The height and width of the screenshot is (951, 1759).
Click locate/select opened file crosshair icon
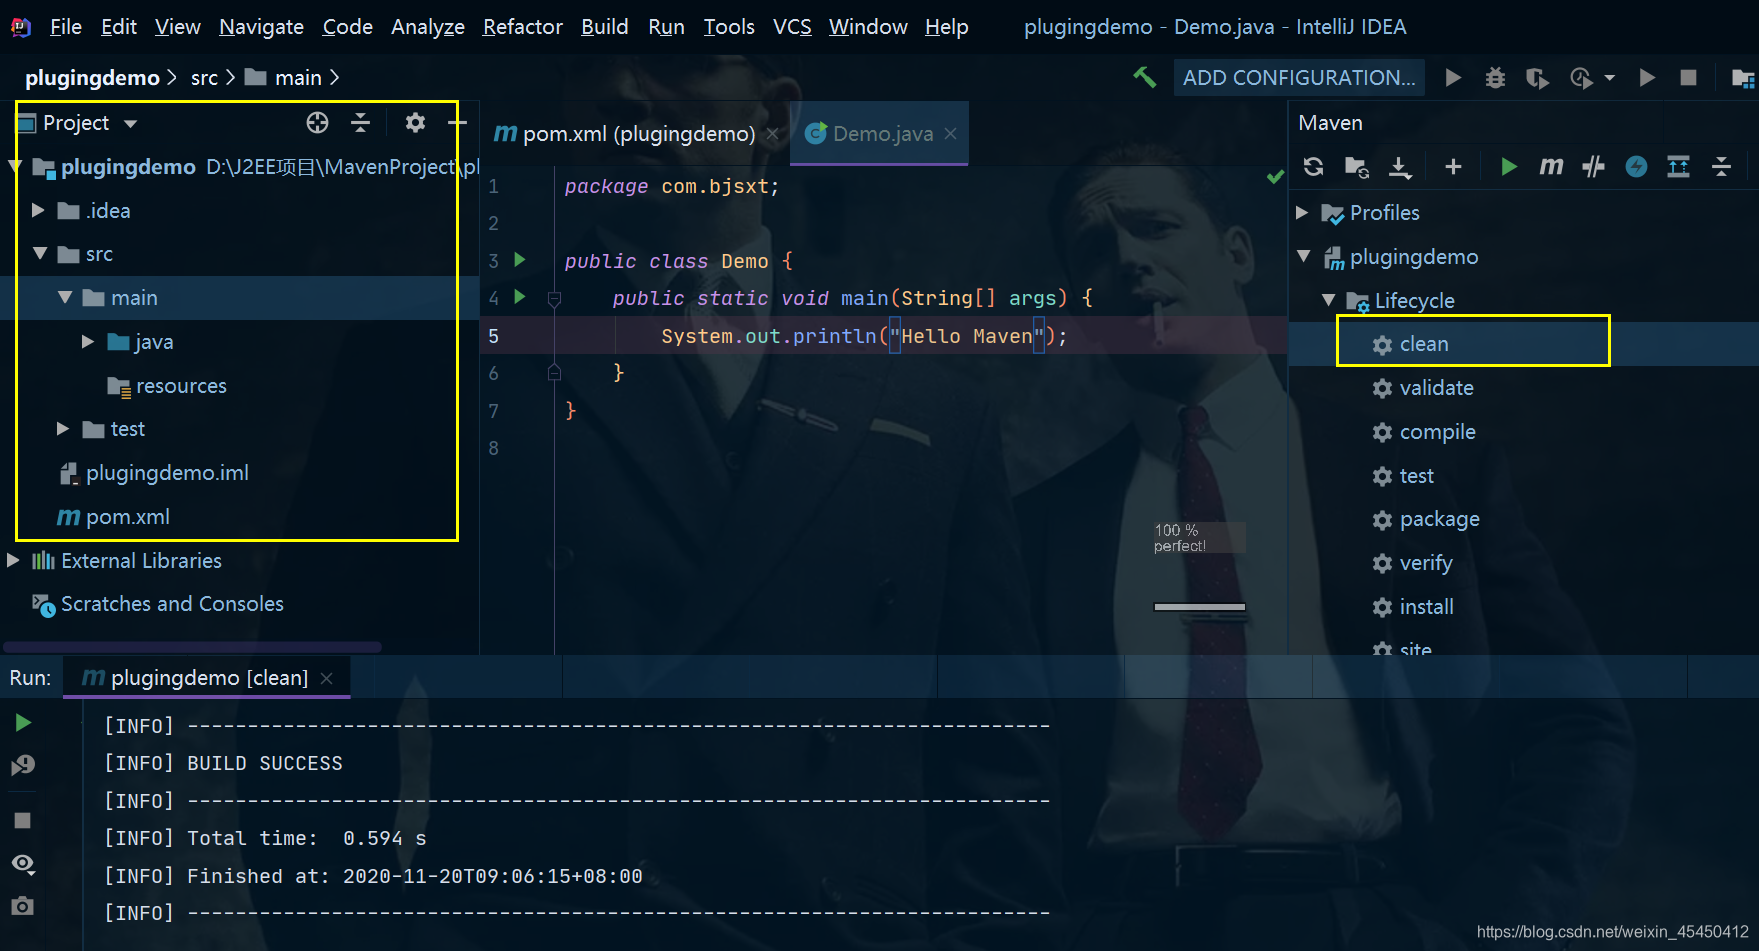(317, 123)
